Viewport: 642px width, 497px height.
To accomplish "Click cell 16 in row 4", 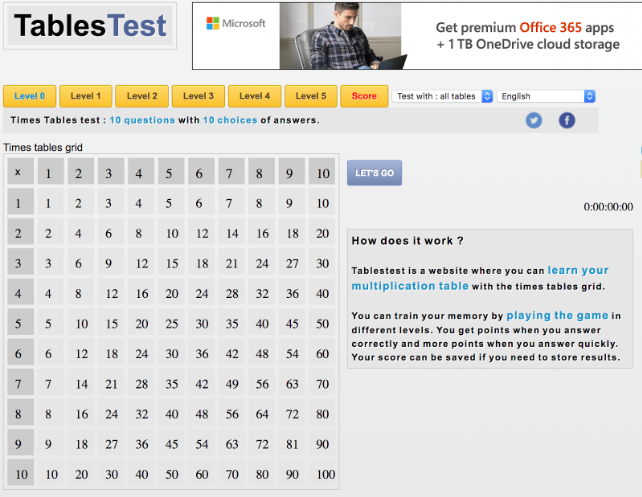I will click(x=141, y=292).
